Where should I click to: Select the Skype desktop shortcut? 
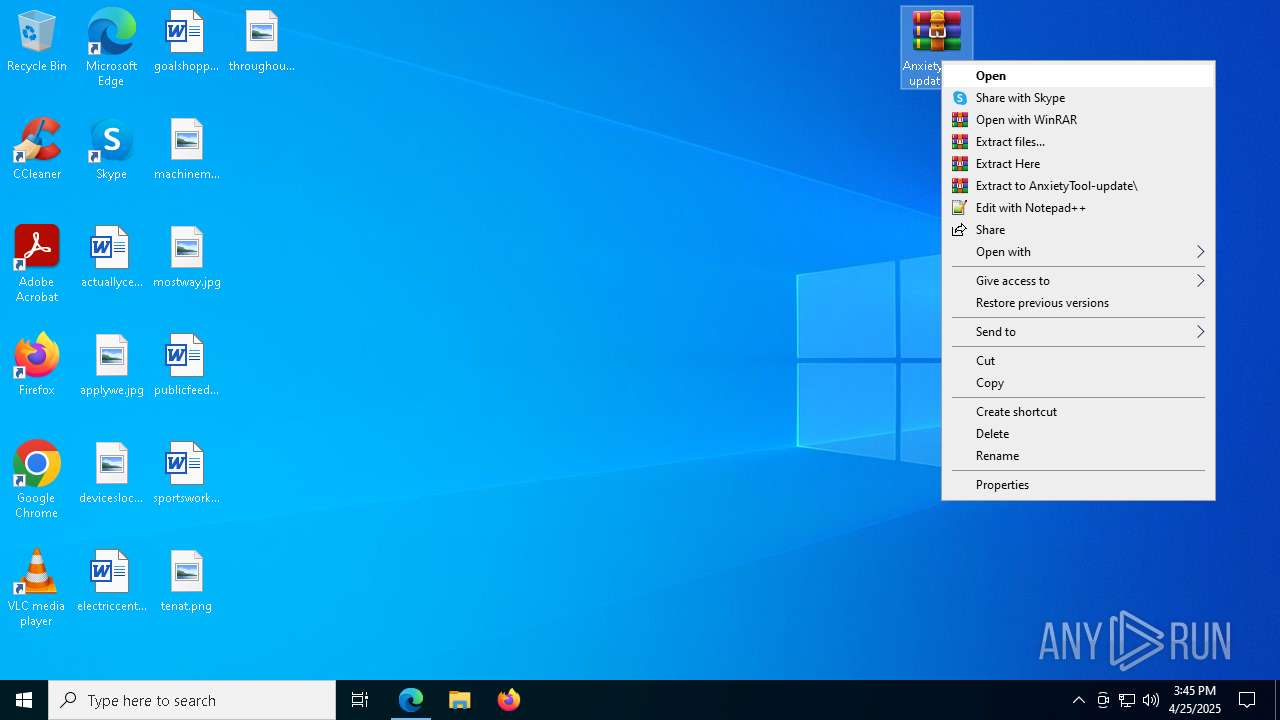[x=111, y=150]
